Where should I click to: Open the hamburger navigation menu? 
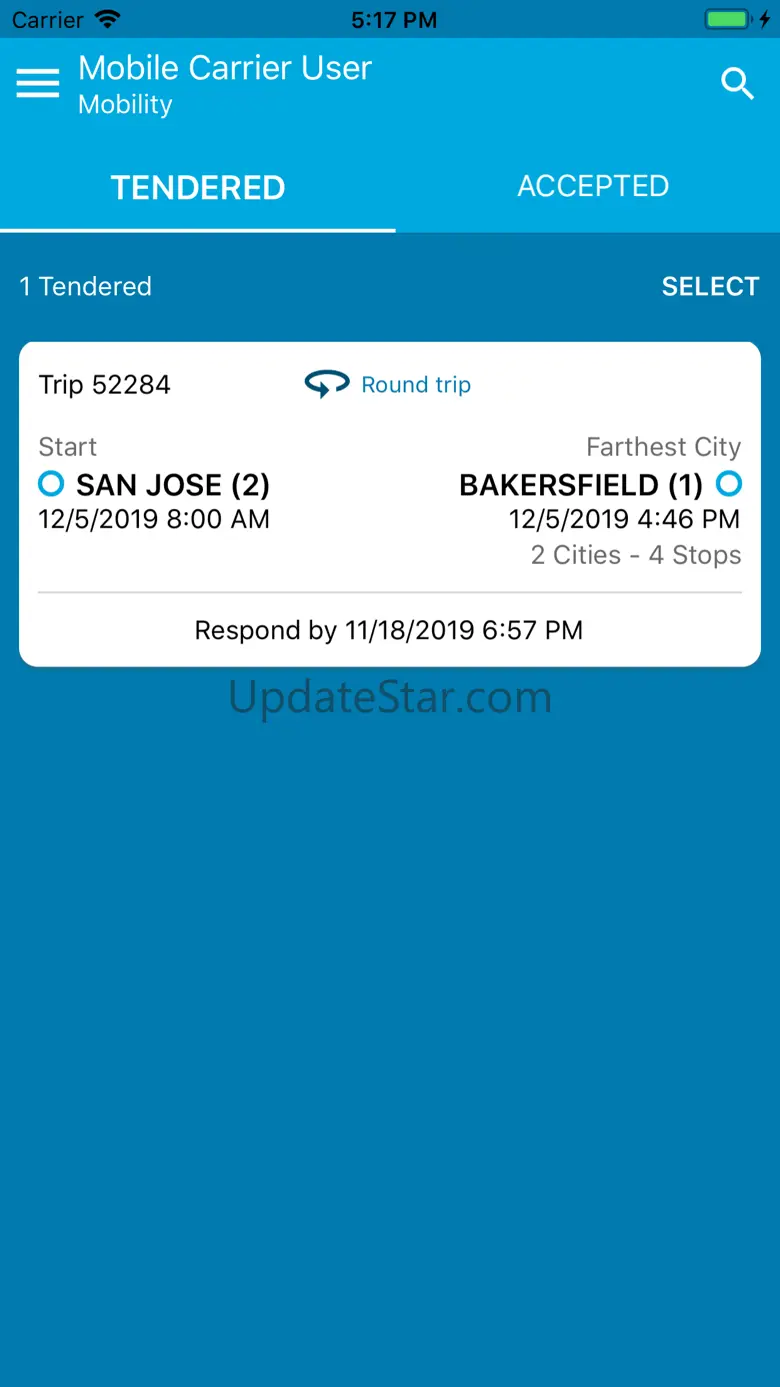[38, 84]
